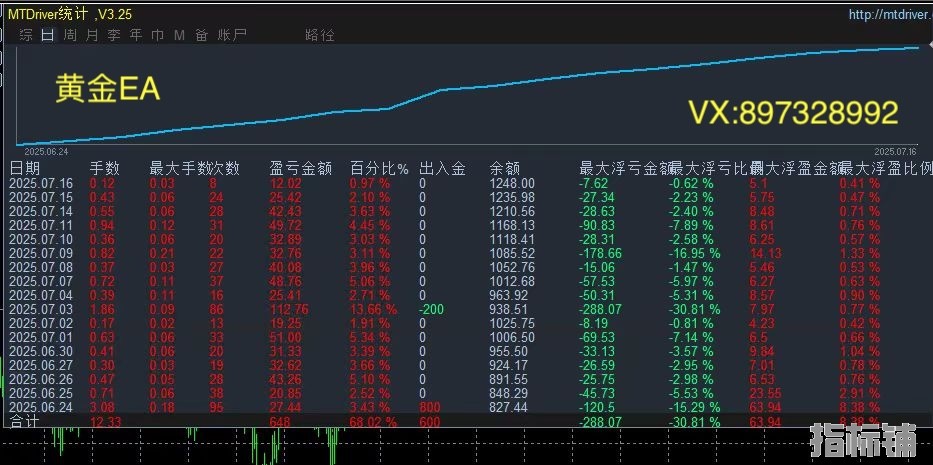Select the 日 daily tab
933x465 pixels.
(x=48, y=35)
